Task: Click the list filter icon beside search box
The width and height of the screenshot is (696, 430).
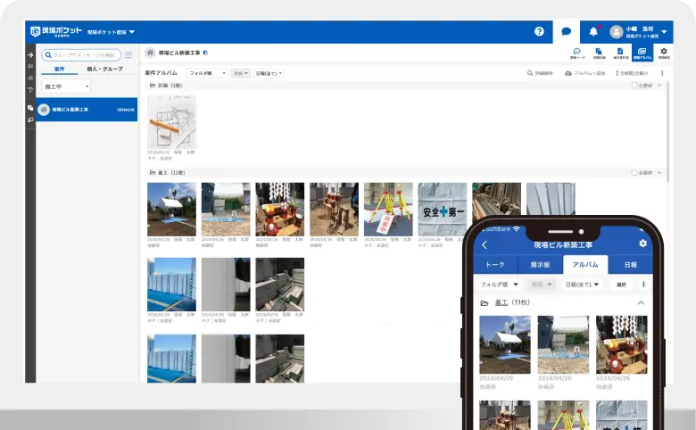Action: pos(128,55)
